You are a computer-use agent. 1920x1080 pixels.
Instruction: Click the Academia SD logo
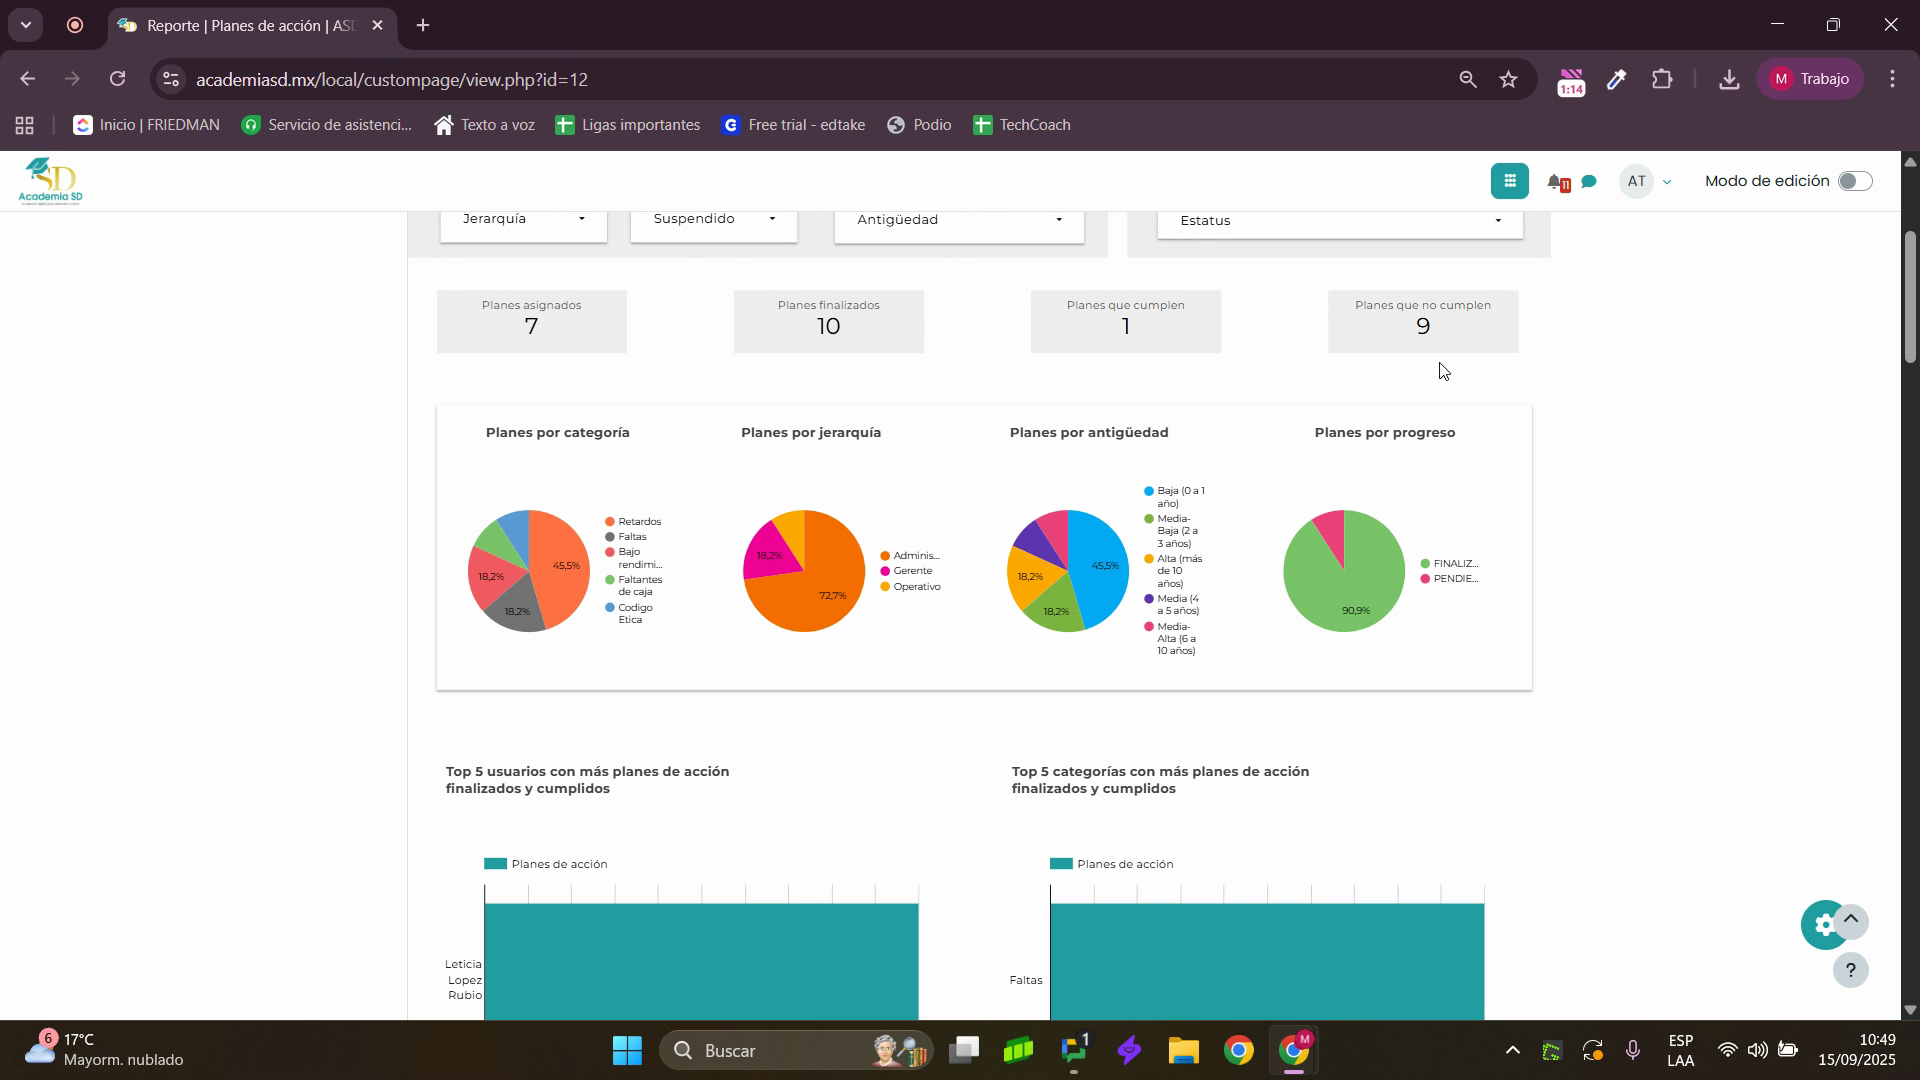pyautogui.click(x=50, y=181)
